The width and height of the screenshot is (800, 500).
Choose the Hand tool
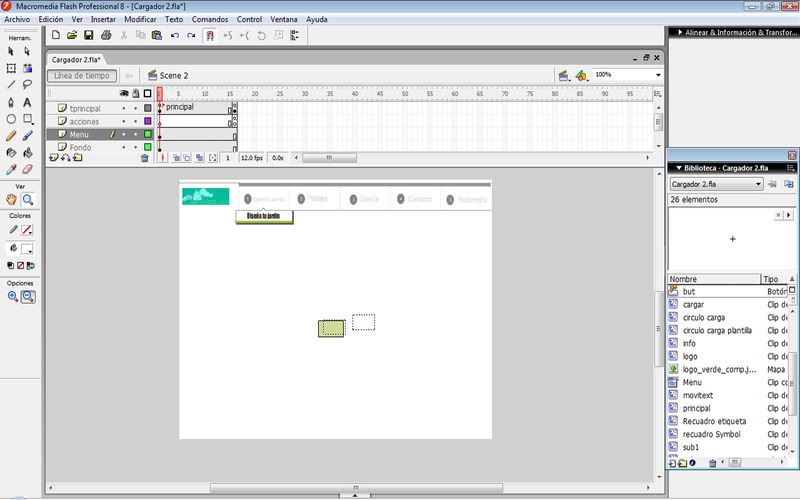pos(11,200)
